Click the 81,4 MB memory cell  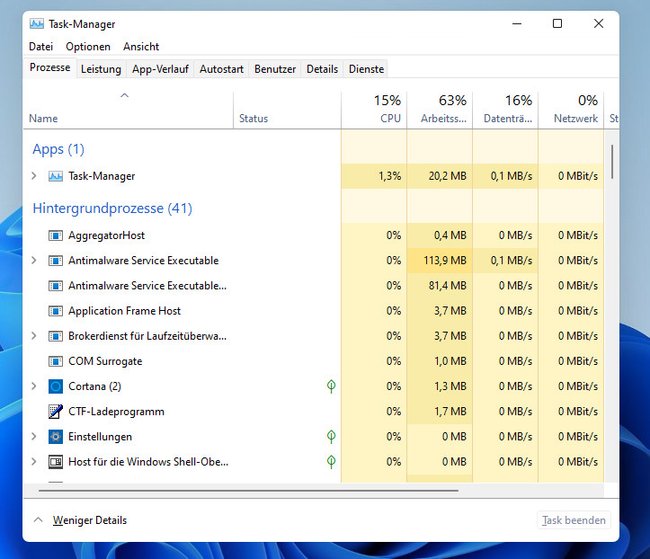[x=440, y=286]
